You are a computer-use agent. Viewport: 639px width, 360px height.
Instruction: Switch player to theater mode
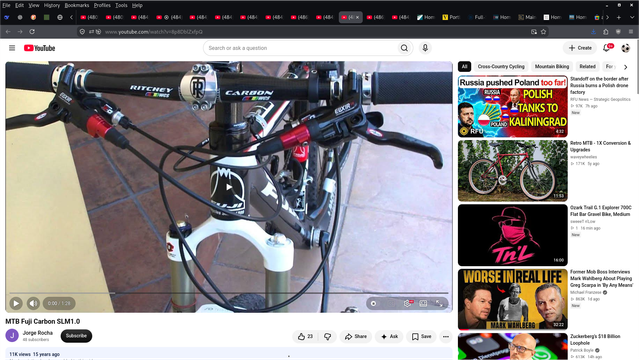click(423, 303)
